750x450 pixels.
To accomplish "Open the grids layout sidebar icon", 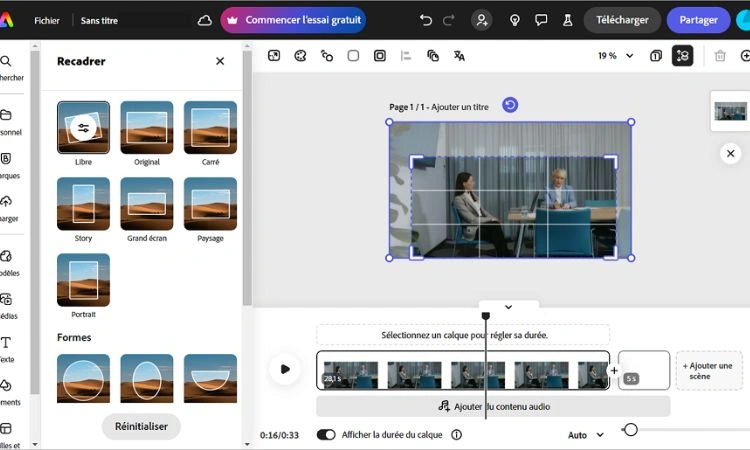I will pyautogui.click(x=6, y=428).
